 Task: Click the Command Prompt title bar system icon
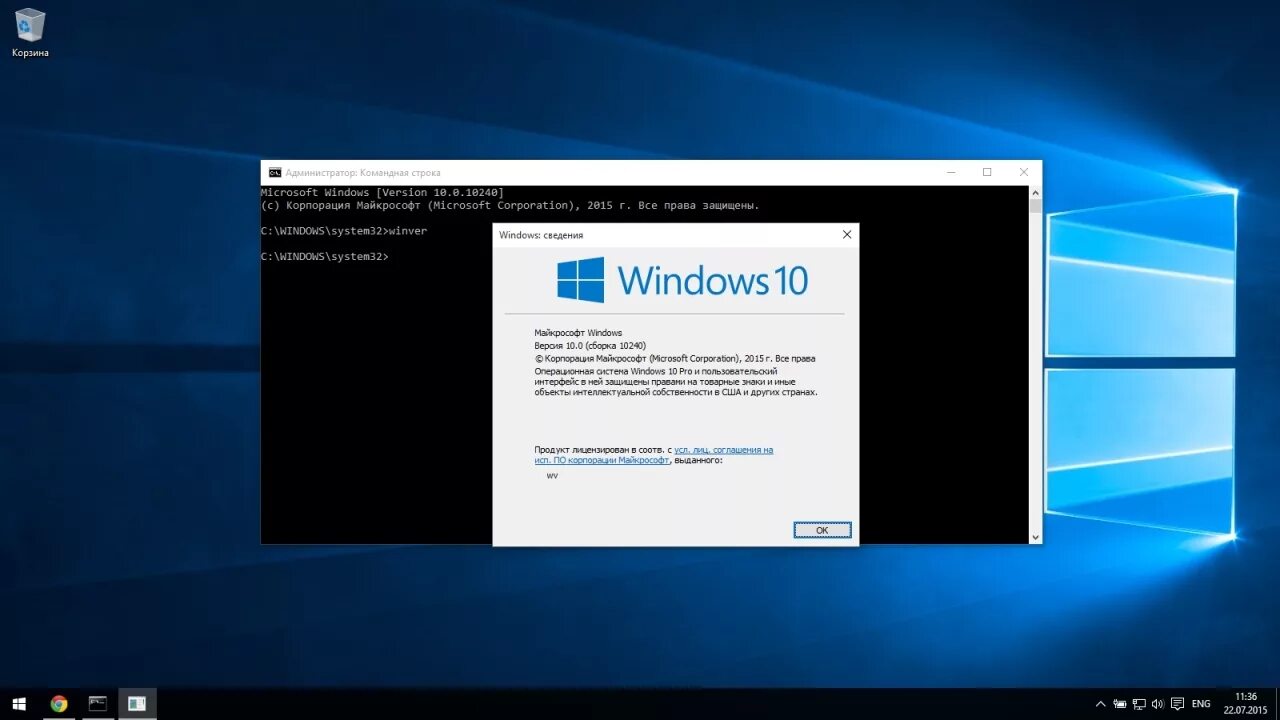275,172
